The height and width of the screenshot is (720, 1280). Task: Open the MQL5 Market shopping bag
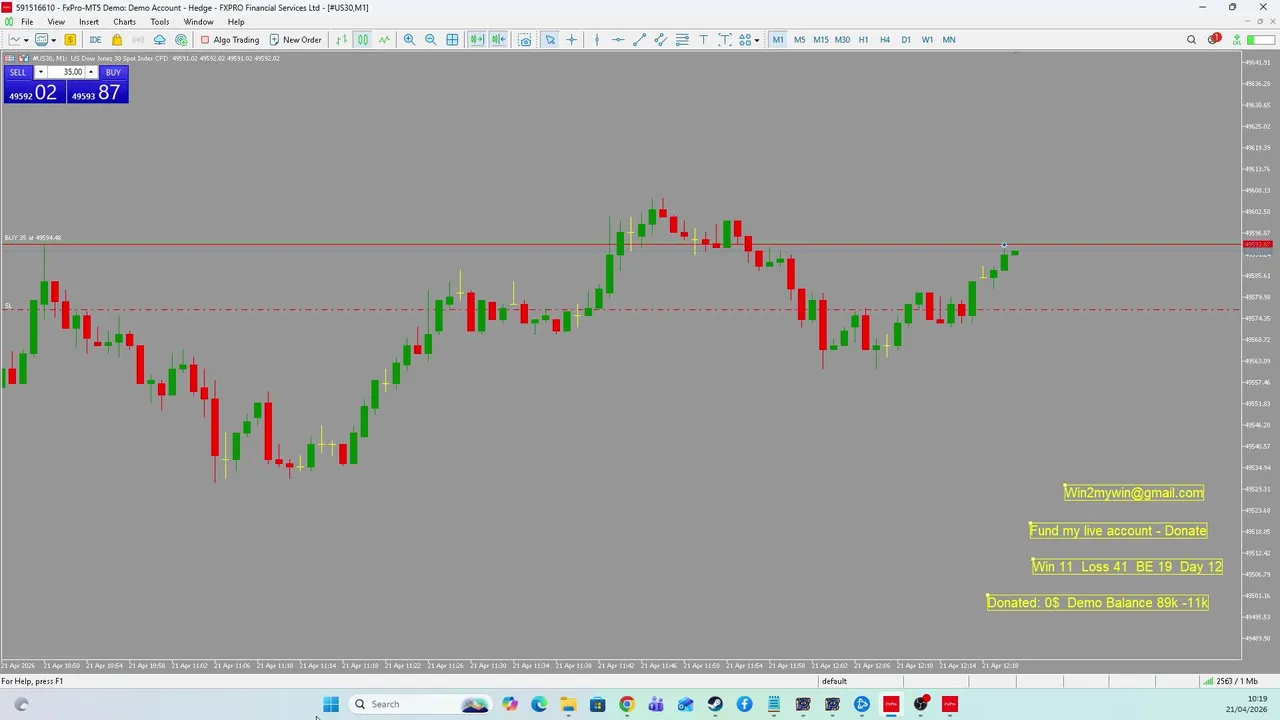117,40
